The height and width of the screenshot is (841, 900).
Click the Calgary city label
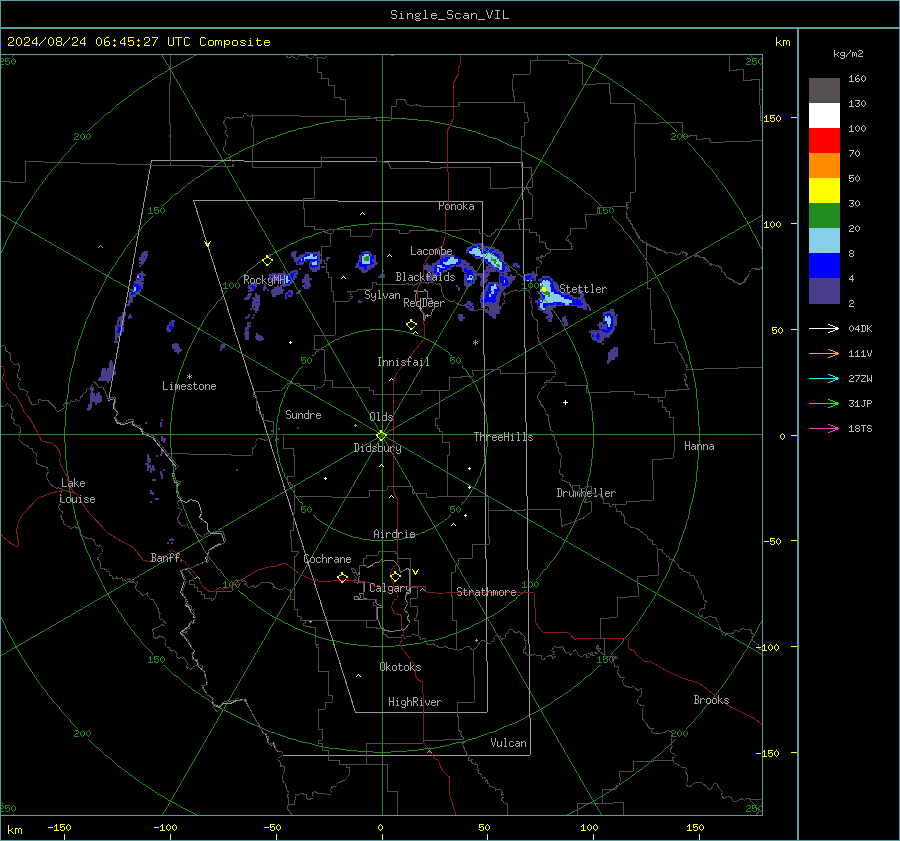click(x=390, y=588)
